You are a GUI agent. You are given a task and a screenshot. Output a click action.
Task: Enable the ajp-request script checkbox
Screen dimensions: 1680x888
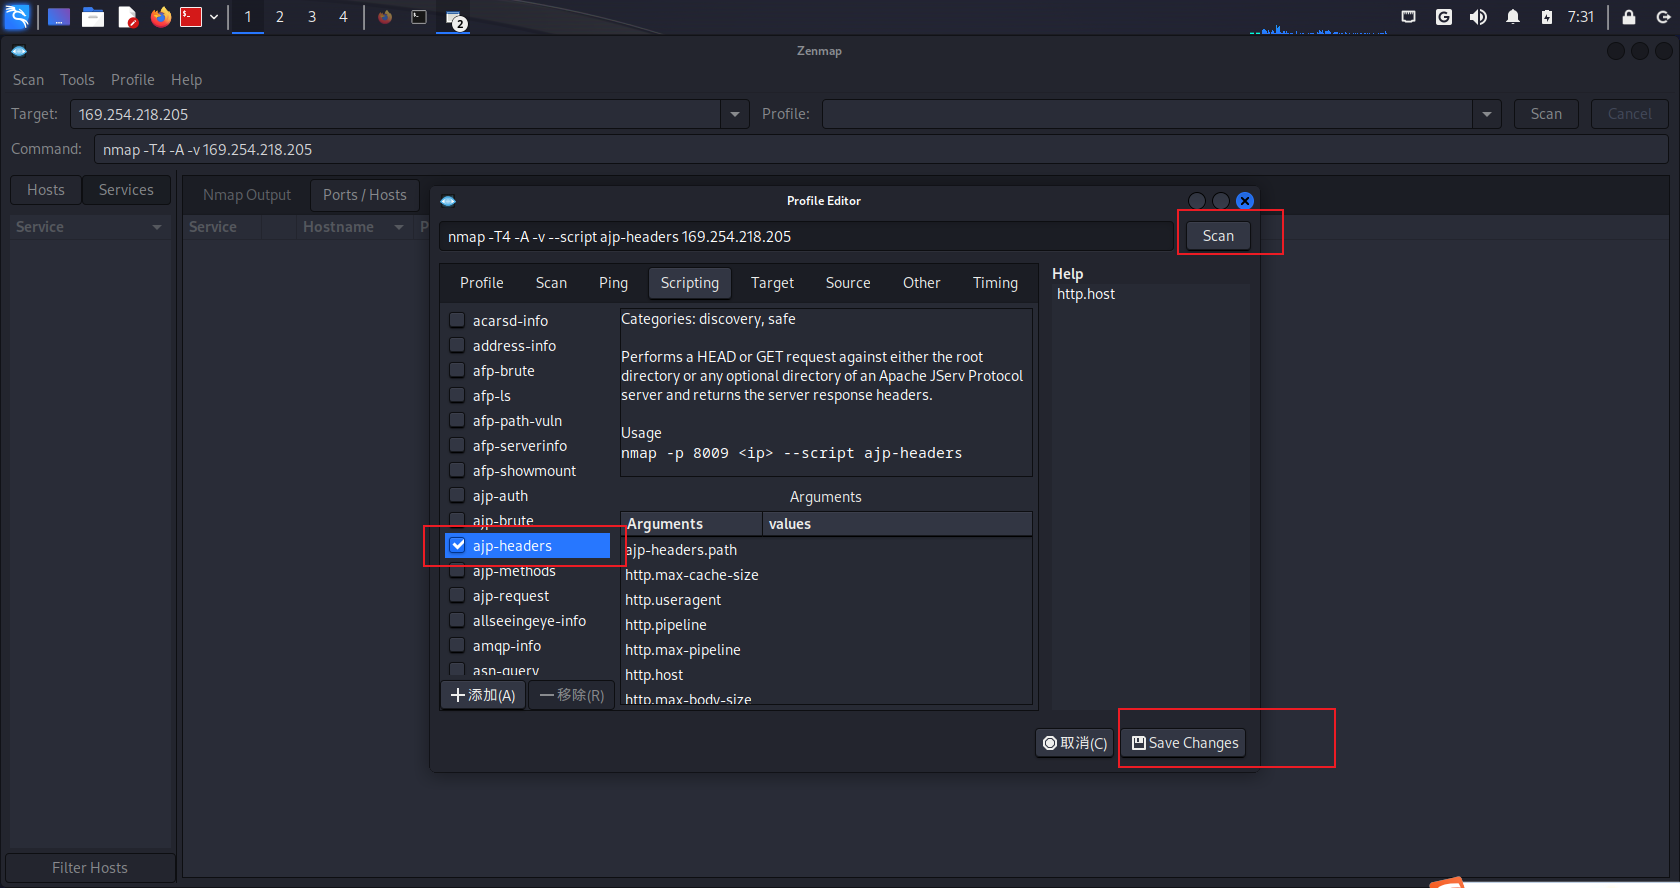[x=457, y=595]
